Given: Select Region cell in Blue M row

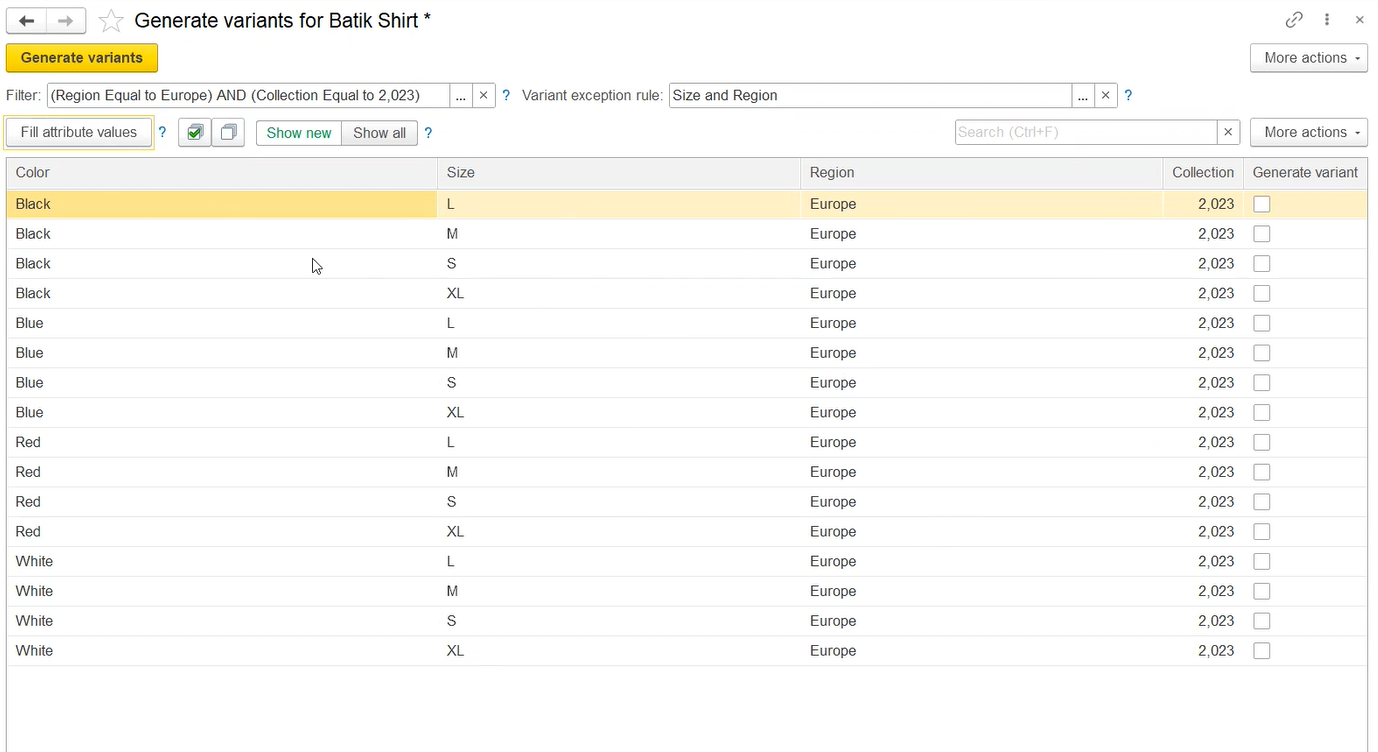Looking at the screenshot, I should [x=982, y=353].
